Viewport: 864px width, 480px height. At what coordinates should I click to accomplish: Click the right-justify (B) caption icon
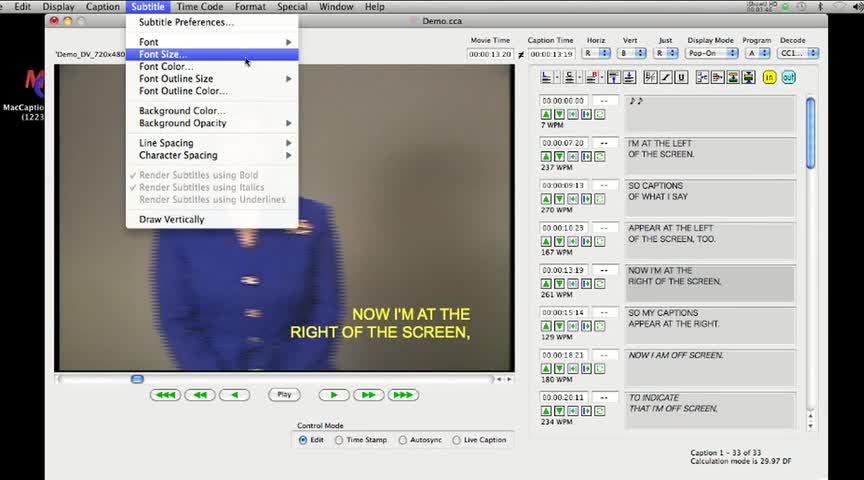(x=592, y=78)
